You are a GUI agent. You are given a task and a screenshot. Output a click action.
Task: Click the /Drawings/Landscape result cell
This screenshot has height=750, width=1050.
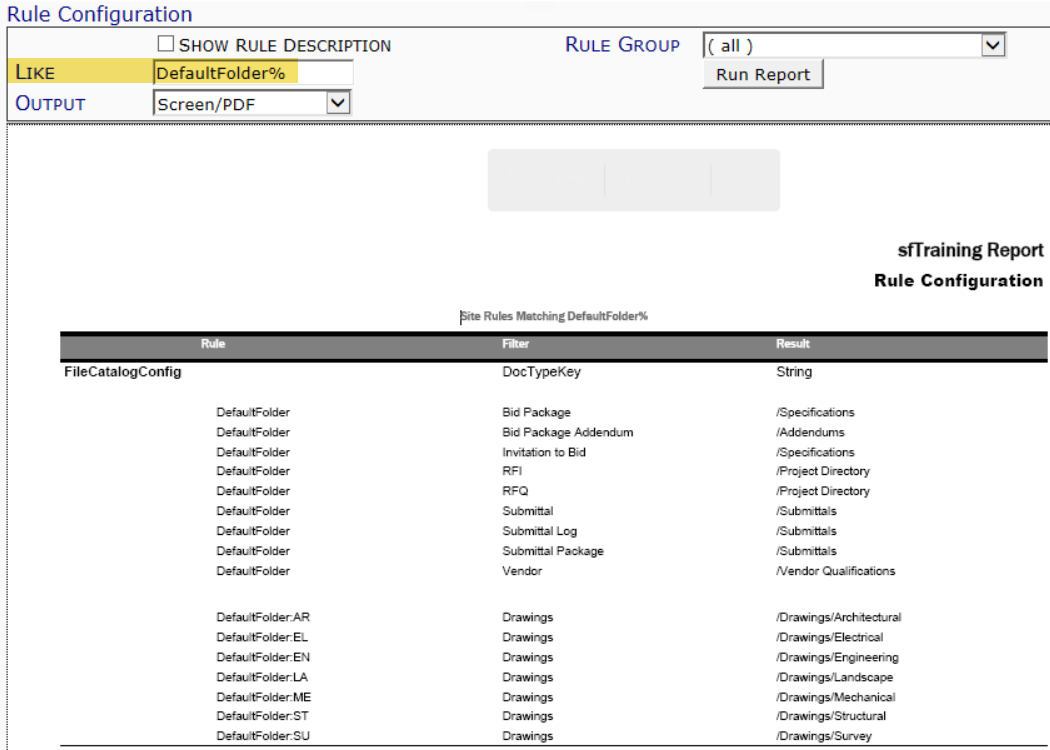(834, 678)
